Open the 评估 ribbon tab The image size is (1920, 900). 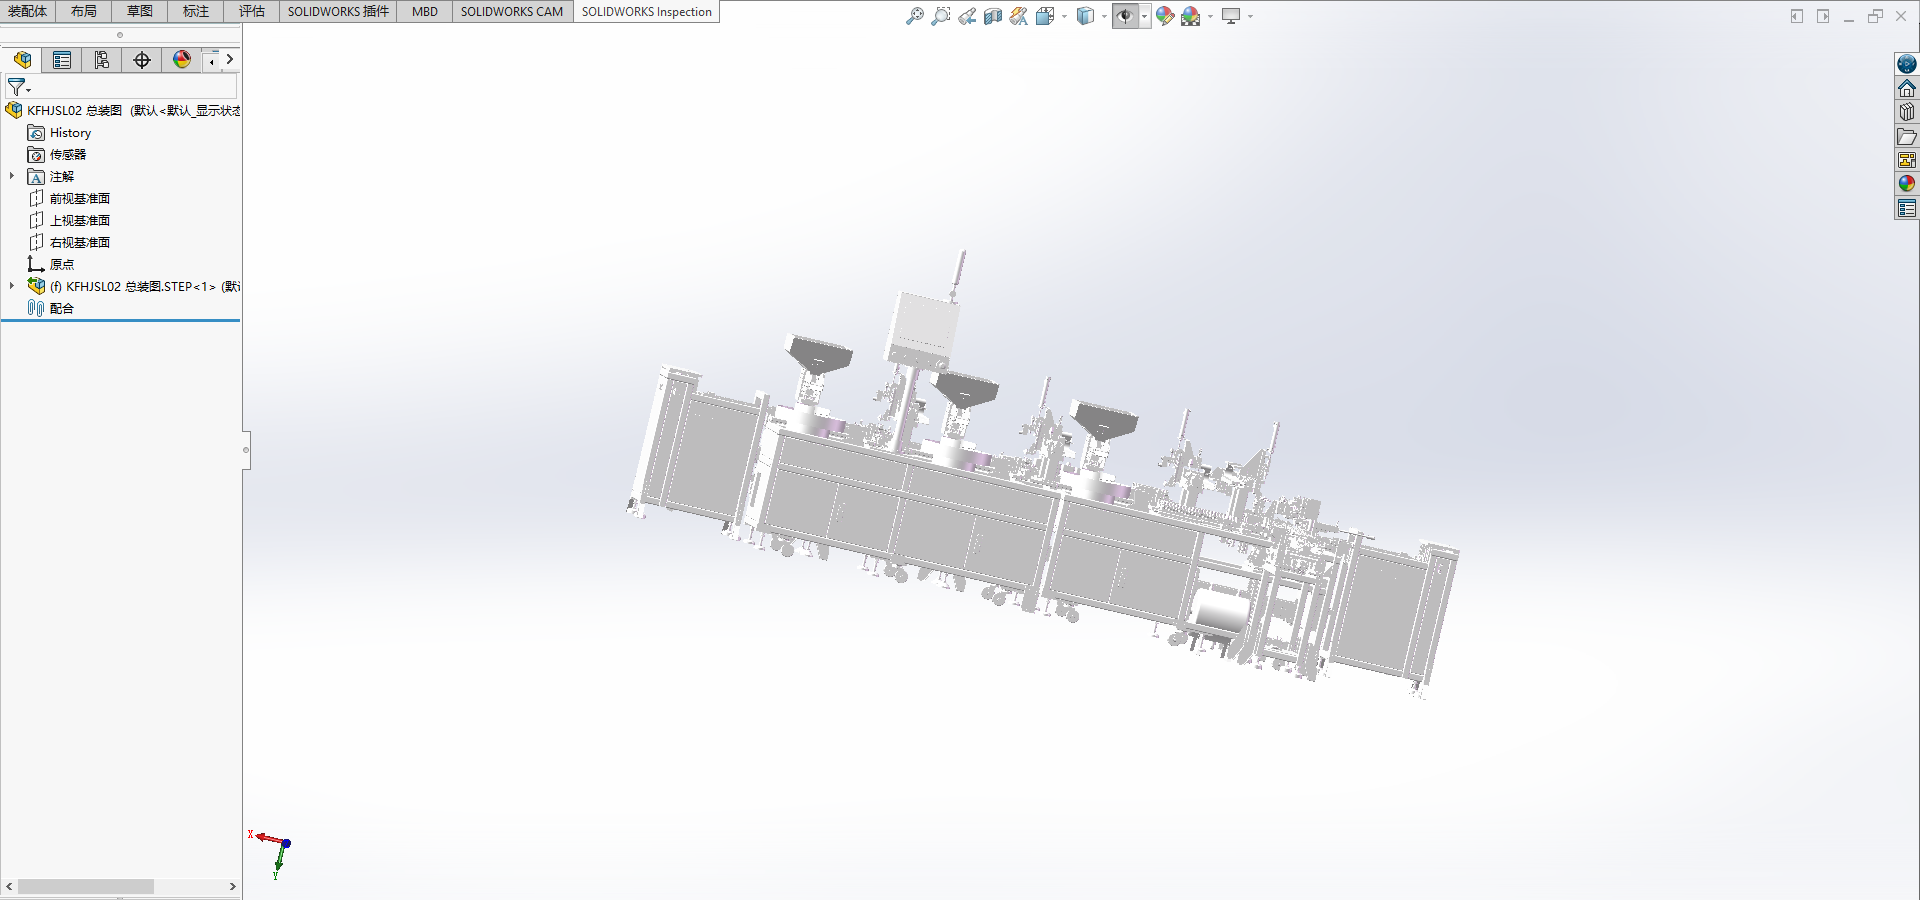pos(251,12)
